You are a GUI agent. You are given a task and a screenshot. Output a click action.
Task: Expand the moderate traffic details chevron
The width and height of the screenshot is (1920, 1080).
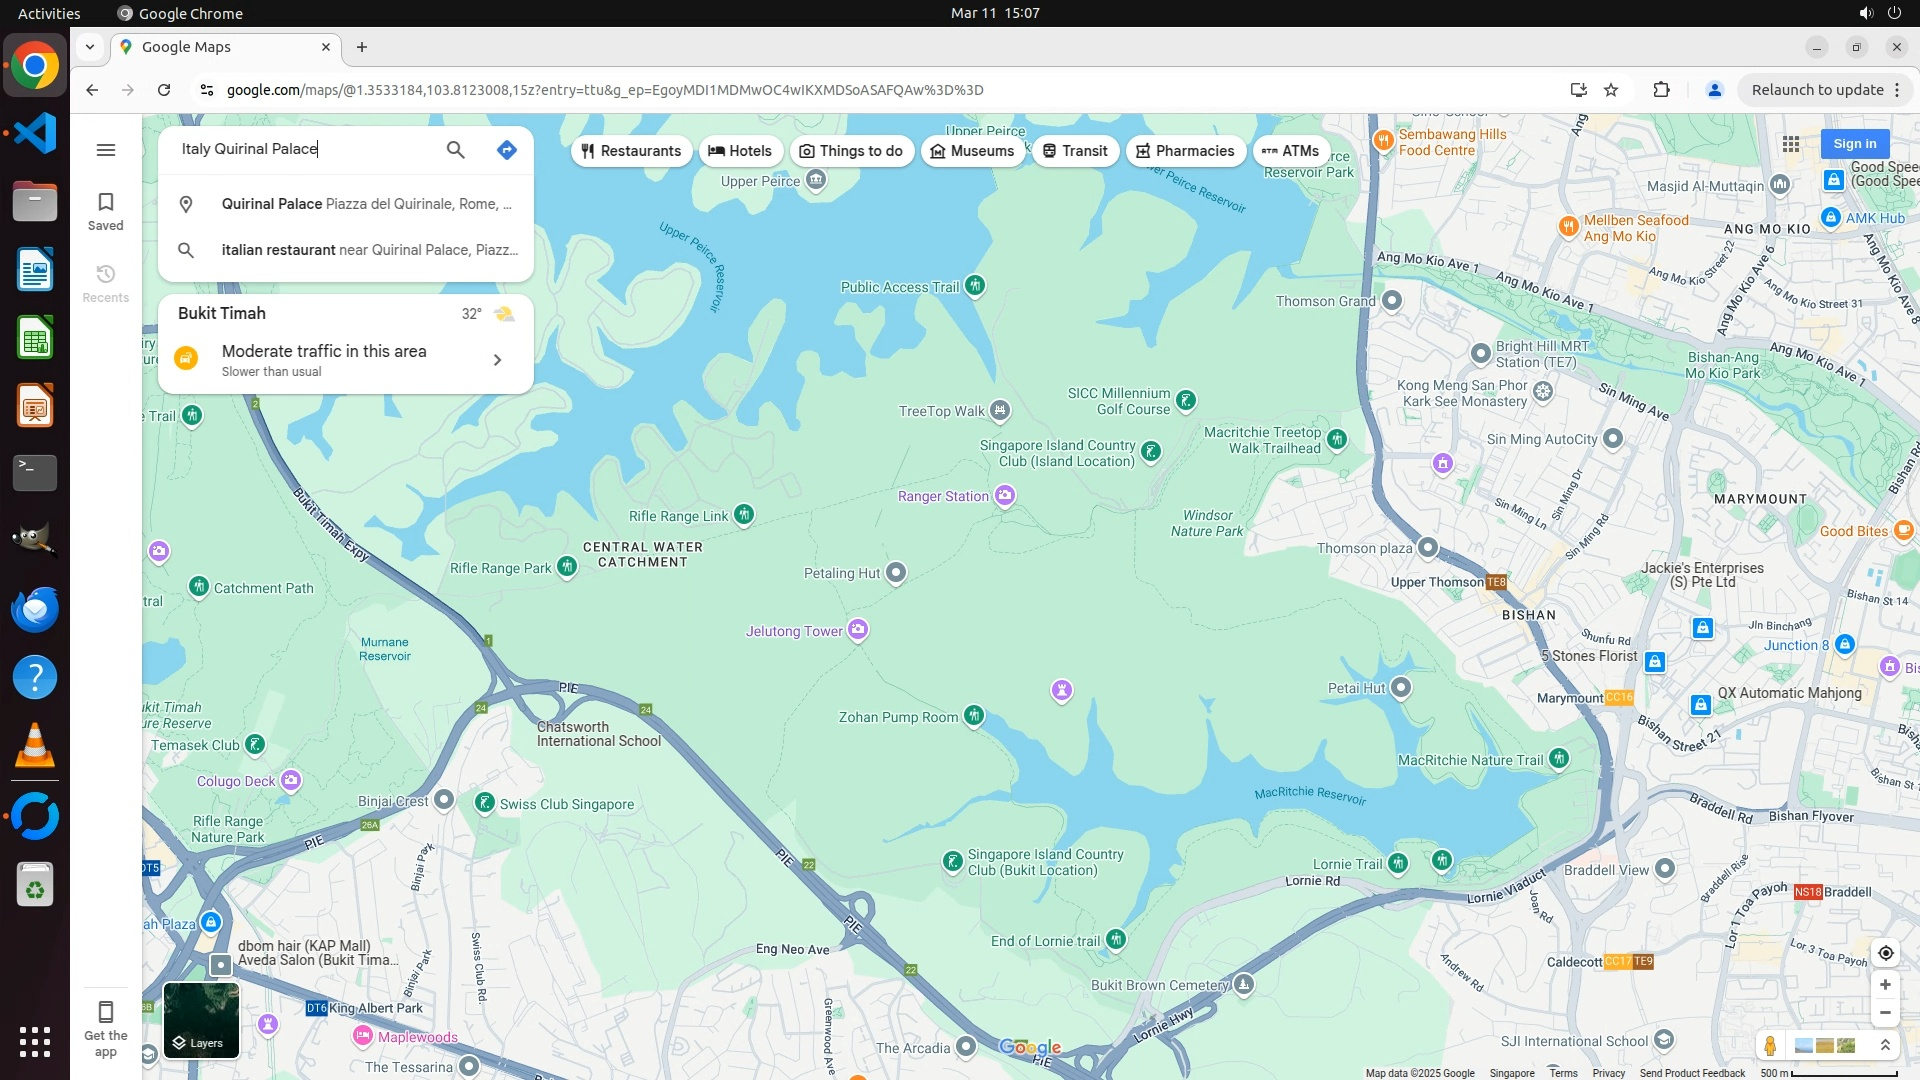tap(497, 360)
